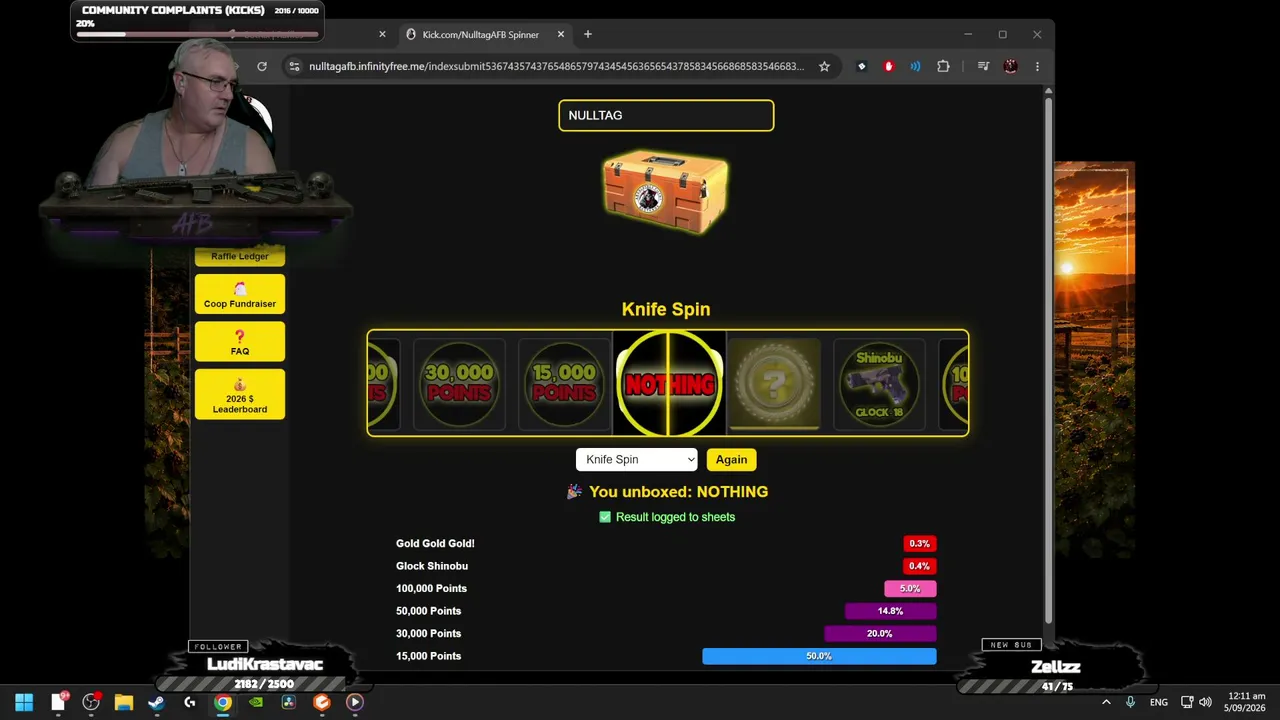The image size is (1280, 720).
Task: Click the blue sound-wave extension icon
Action: pyautogui.click(x=915, y=66)
